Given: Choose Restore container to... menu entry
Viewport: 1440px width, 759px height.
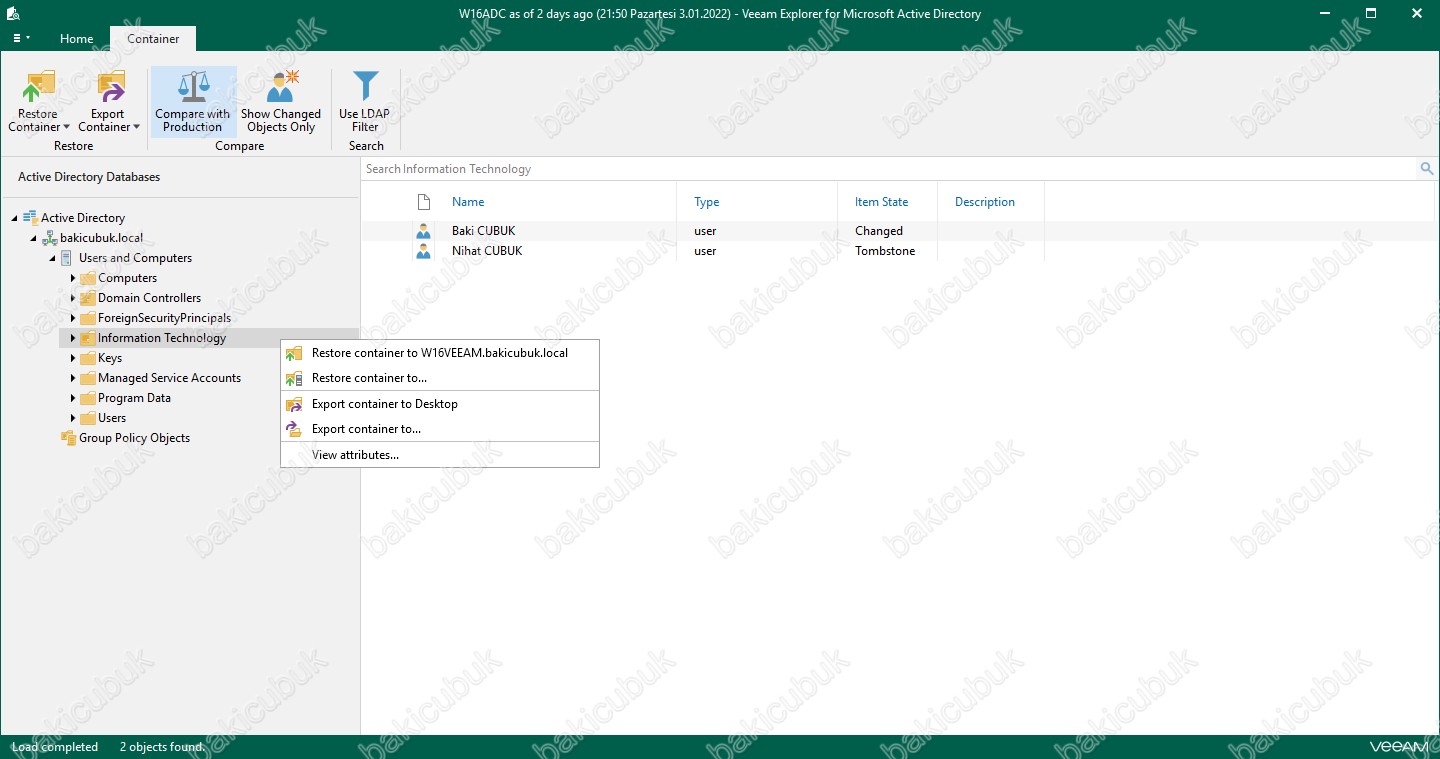Looking at the screenshot, I should [440, 378].
